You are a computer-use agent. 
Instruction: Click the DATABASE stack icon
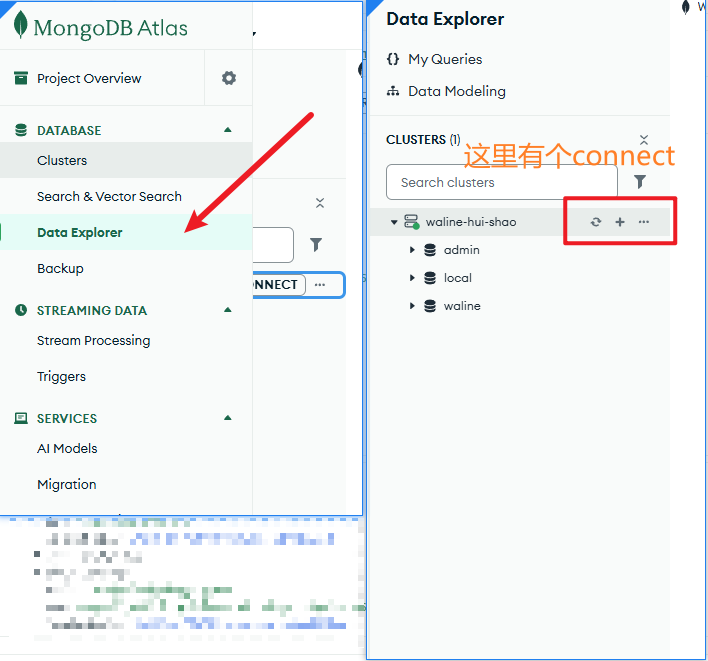tap(21, 130)
